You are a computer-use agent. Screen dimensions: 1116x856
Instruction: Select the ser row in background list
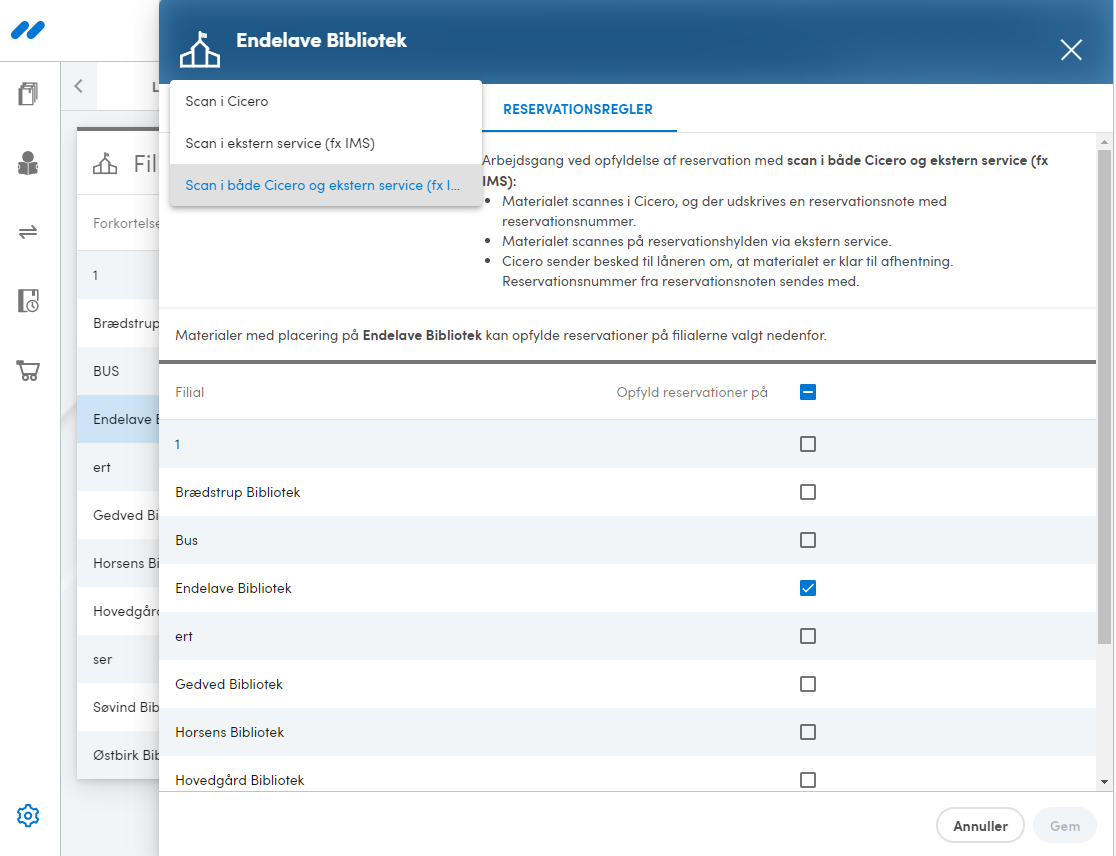point(118,660)
